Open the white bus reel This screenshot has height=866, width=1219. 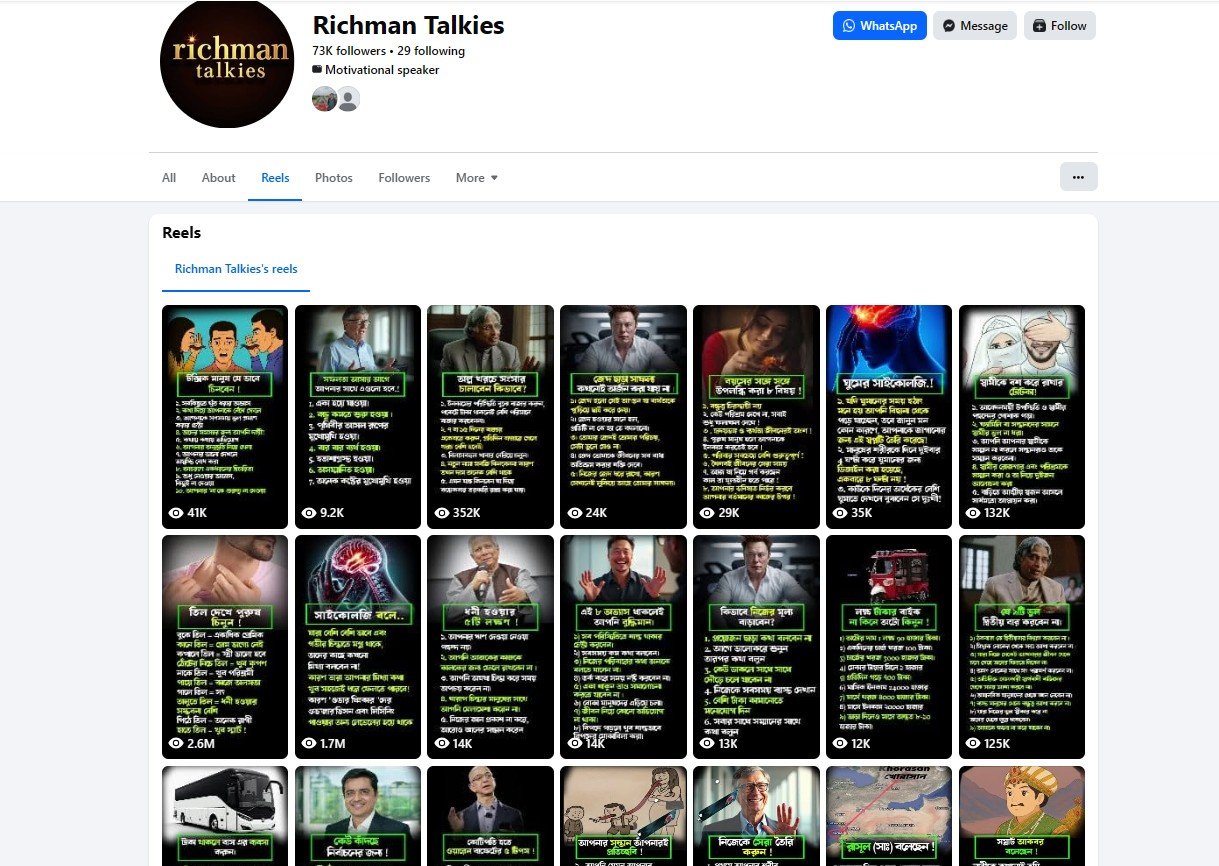point(225,816)
